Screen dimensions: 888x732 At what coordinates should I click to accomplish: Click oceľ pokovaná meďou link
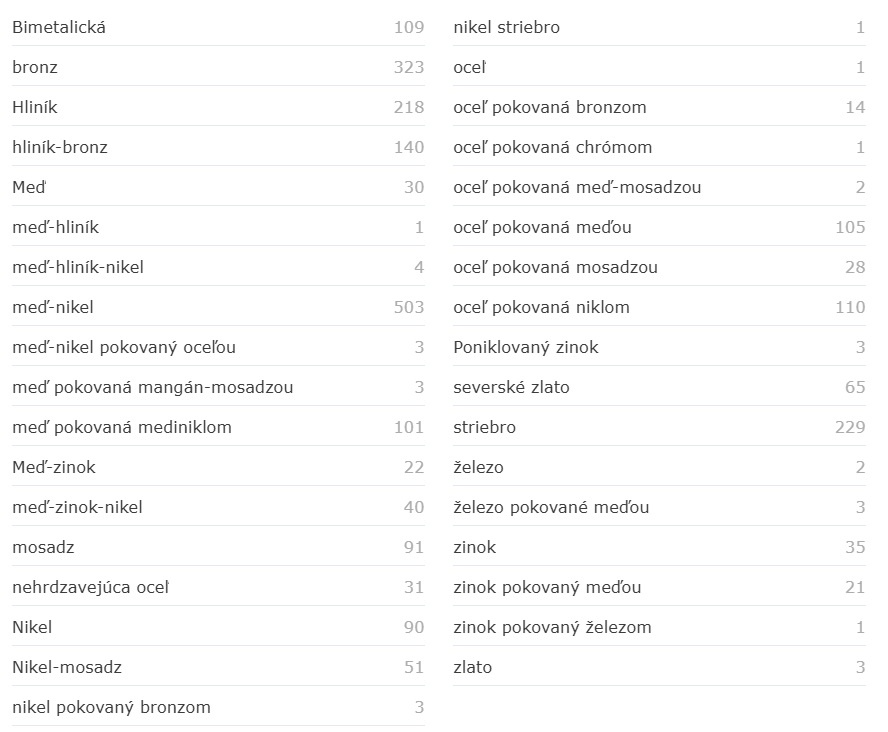click(542, 227)
